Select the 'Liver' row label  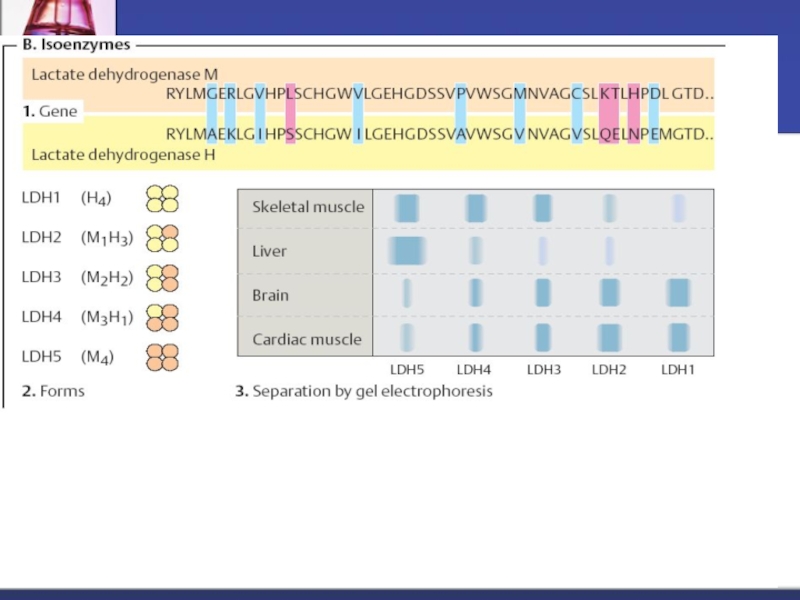(x=269, y=251)
